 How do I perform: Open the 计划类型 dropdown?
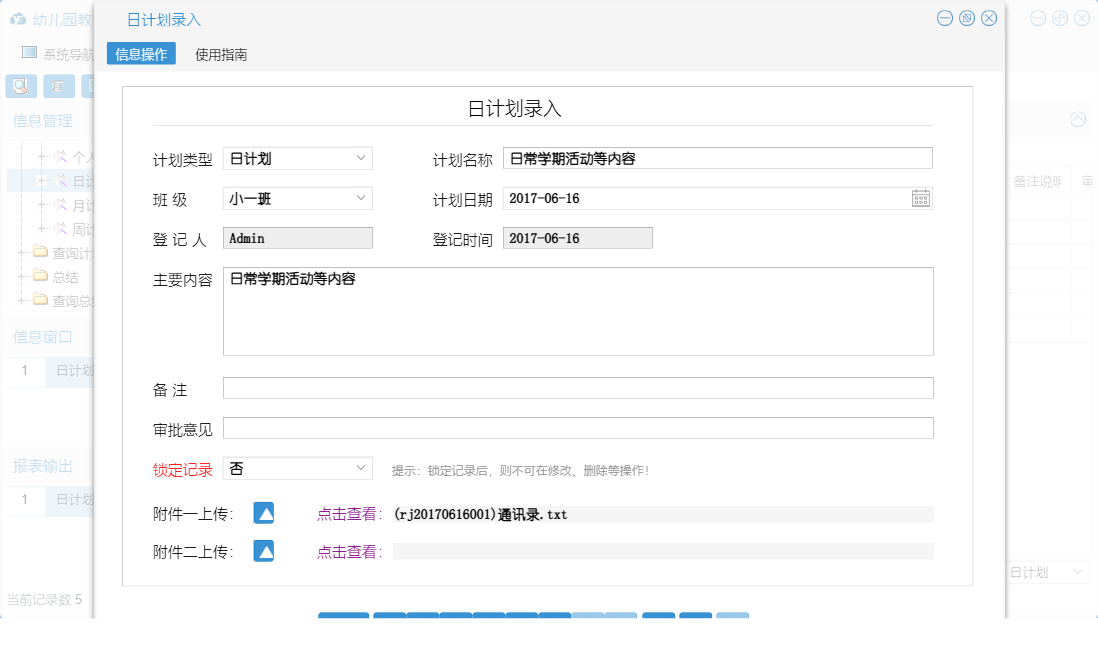pos(298,158)
